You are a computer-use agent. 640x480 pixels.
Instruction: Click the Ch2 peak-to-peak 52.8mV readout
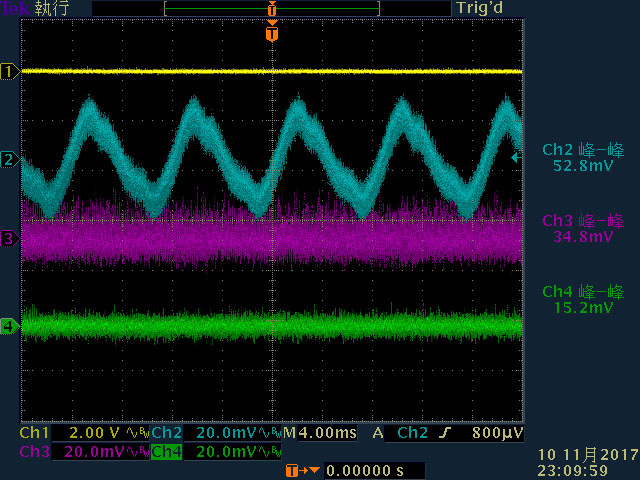(583, 158)
